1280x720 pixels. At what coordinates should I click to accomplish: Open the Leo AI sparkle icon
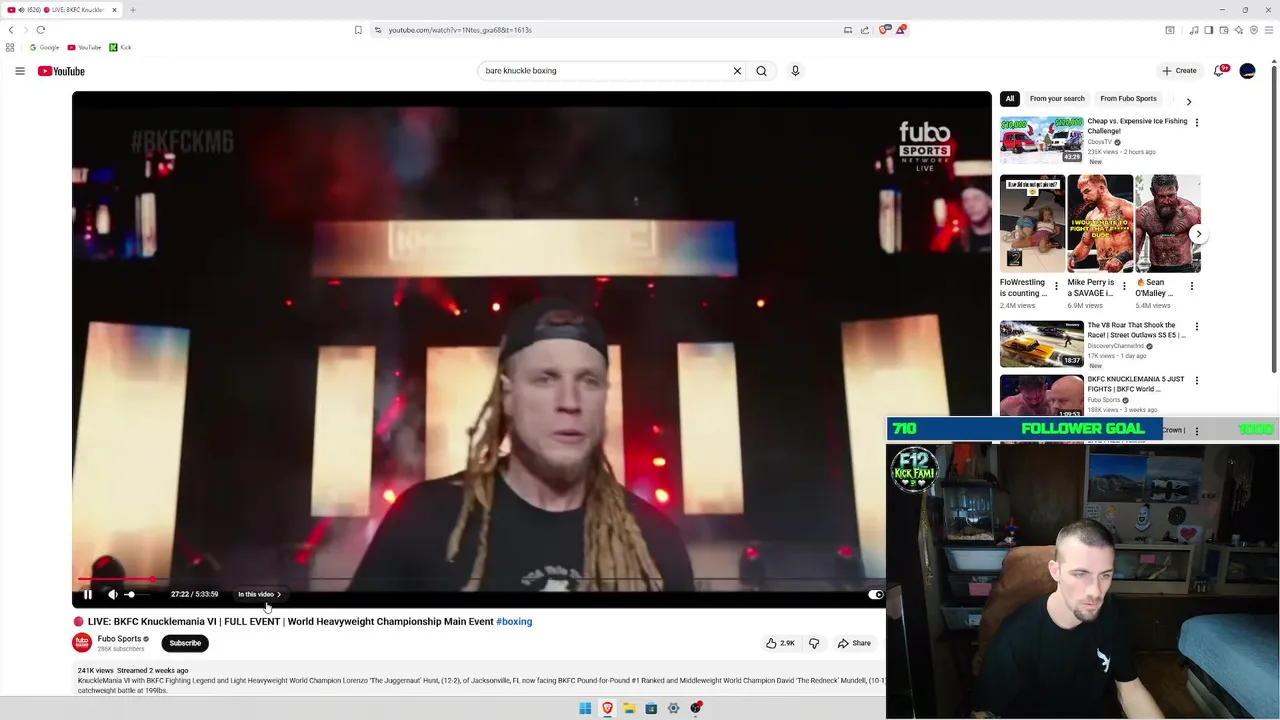(x=1239, y=30)
